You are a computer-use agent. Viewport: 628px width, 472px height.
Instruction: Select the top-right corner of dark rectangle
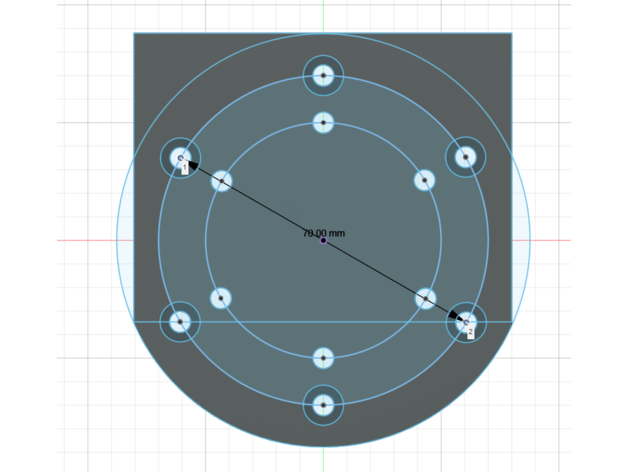click(511, 34)
